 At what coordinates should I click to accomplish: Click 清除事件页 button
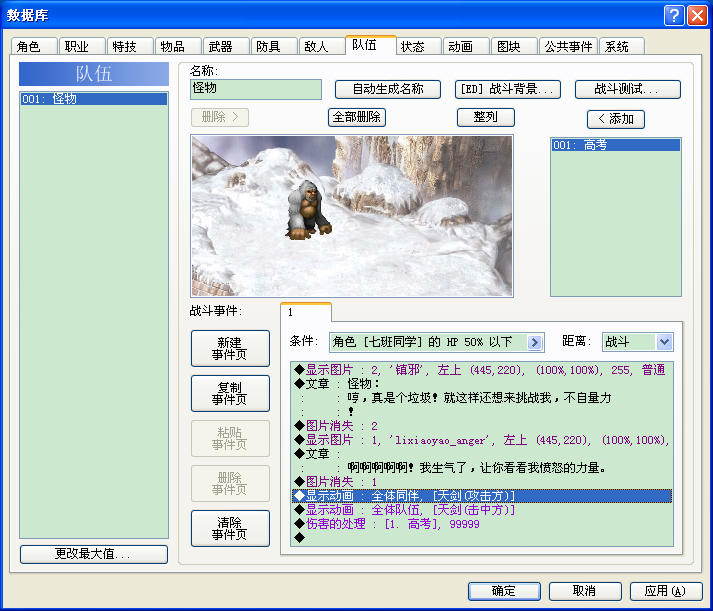click(230, 528)
